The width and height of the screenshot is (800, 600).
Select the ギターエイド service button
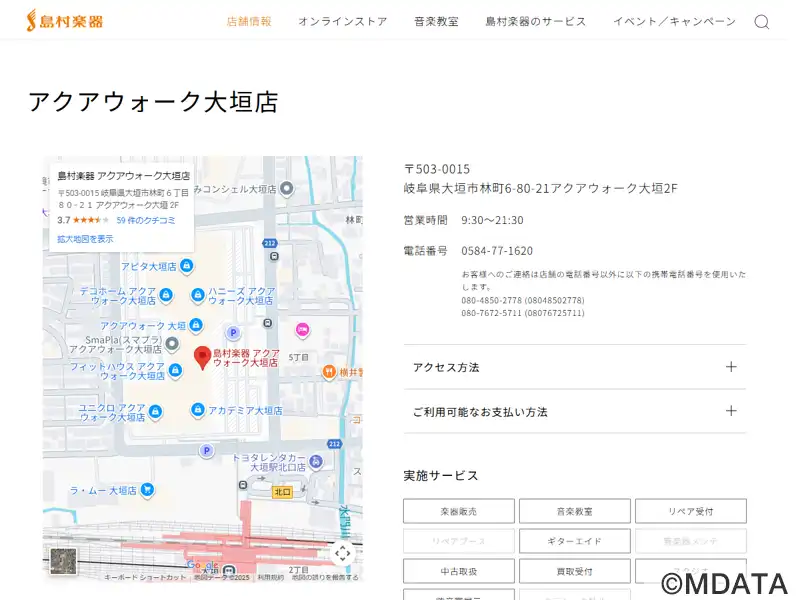point(574,541)
